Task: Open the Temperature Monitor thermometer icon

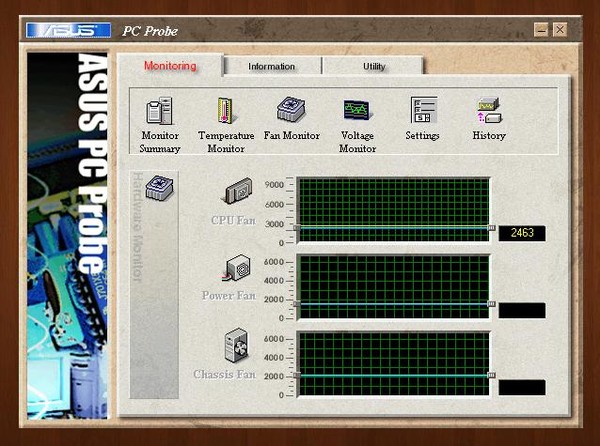Action: point(226,111)
